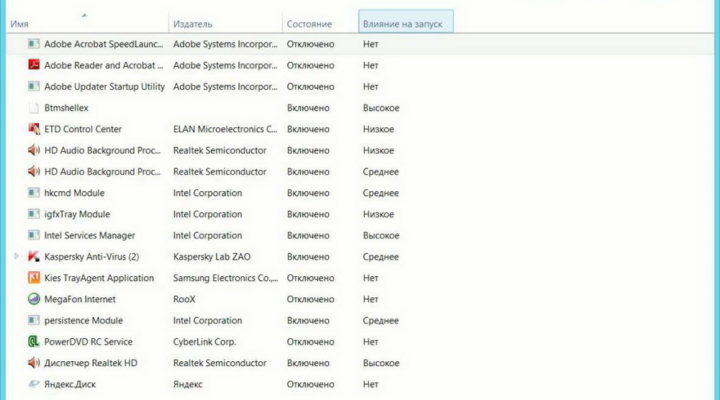Select the PowerDVD RC Service entry
The width and height of the screenshot is (720, 400).
(88, 342)
